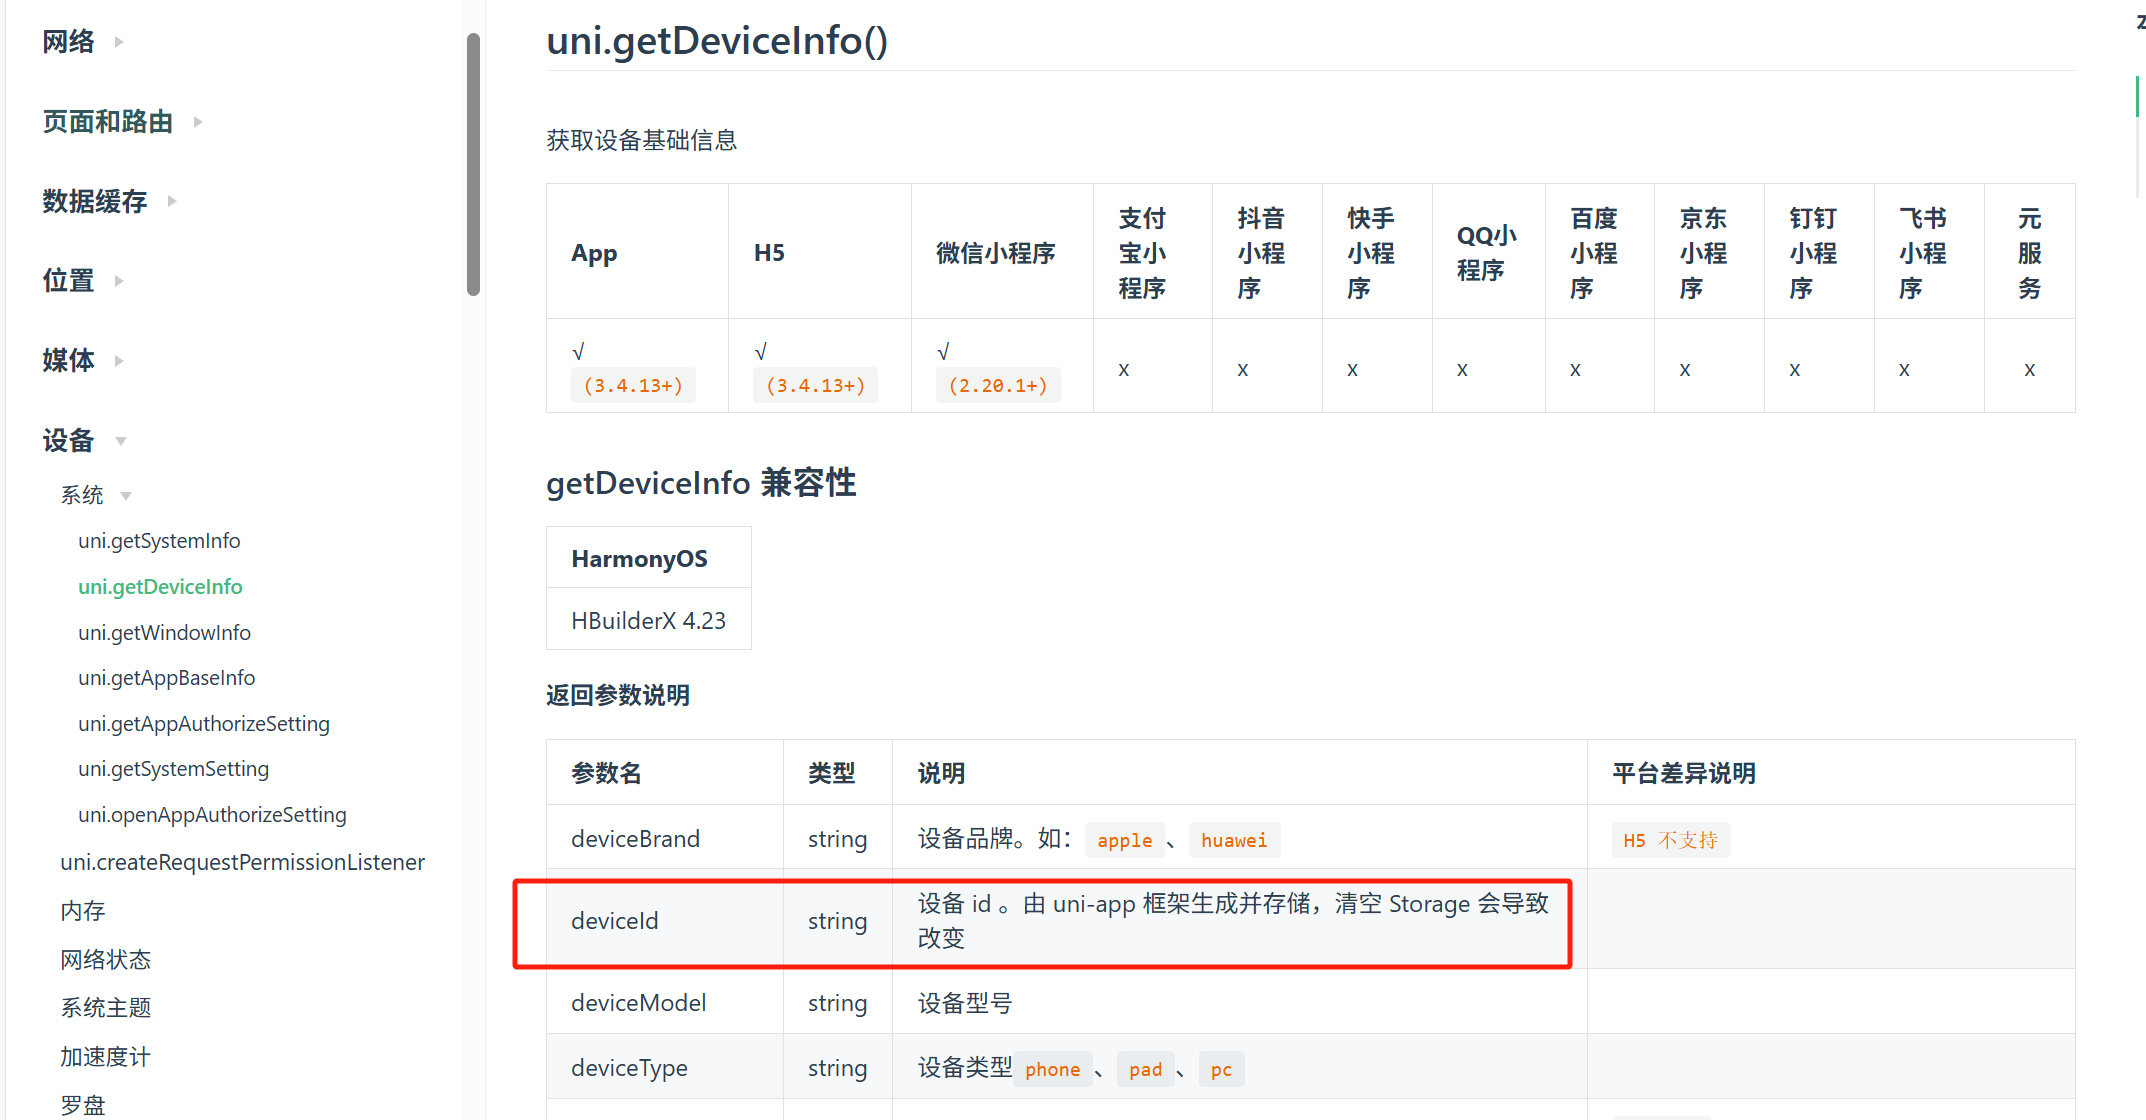Click the uni.getDeviceInfo() page heading
Screen dimensions: 2146x1120
click(x=717, y=41)
